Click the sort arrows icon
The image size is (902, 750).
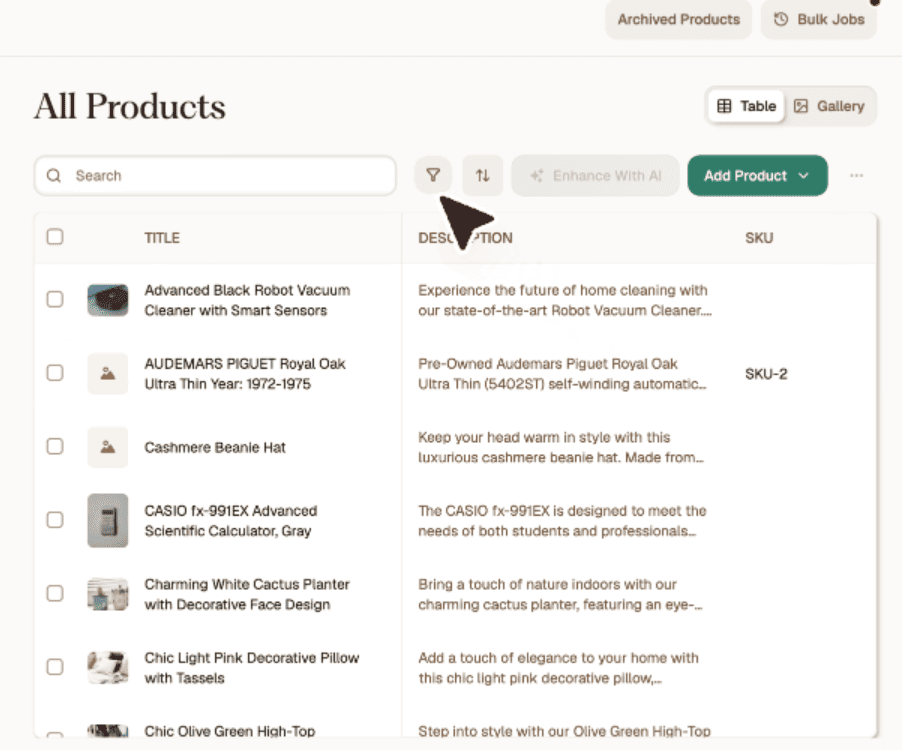point(483,175)
